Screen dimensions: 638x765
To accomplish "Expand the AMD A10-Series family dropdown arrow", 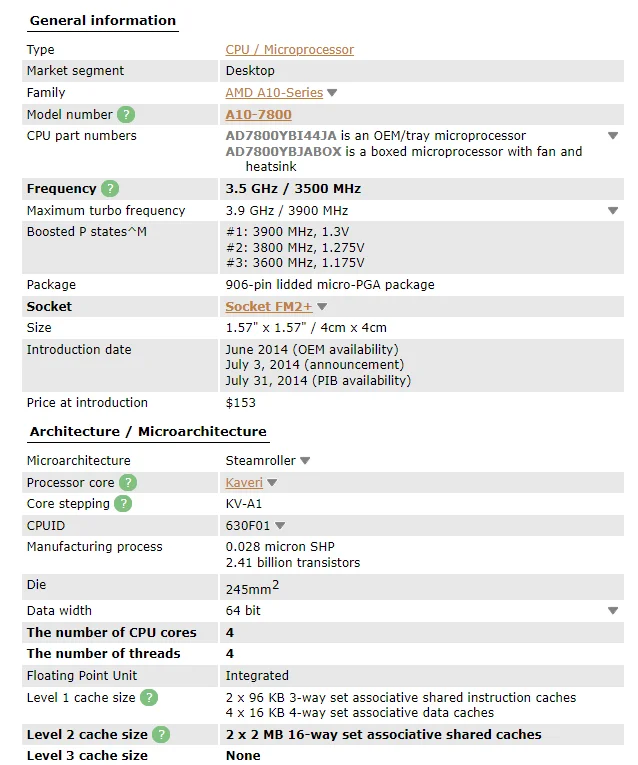I will (332, 93).
